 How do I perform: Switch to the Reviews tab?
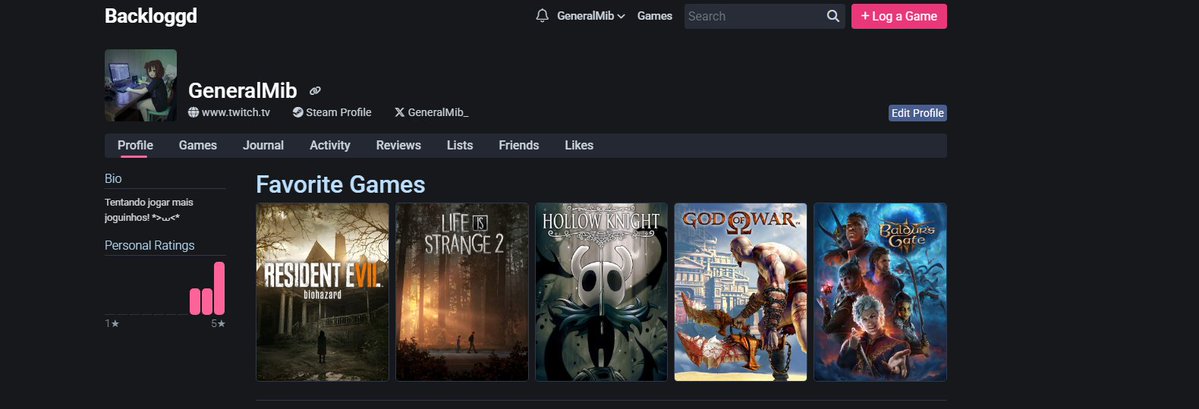[398, 145]
